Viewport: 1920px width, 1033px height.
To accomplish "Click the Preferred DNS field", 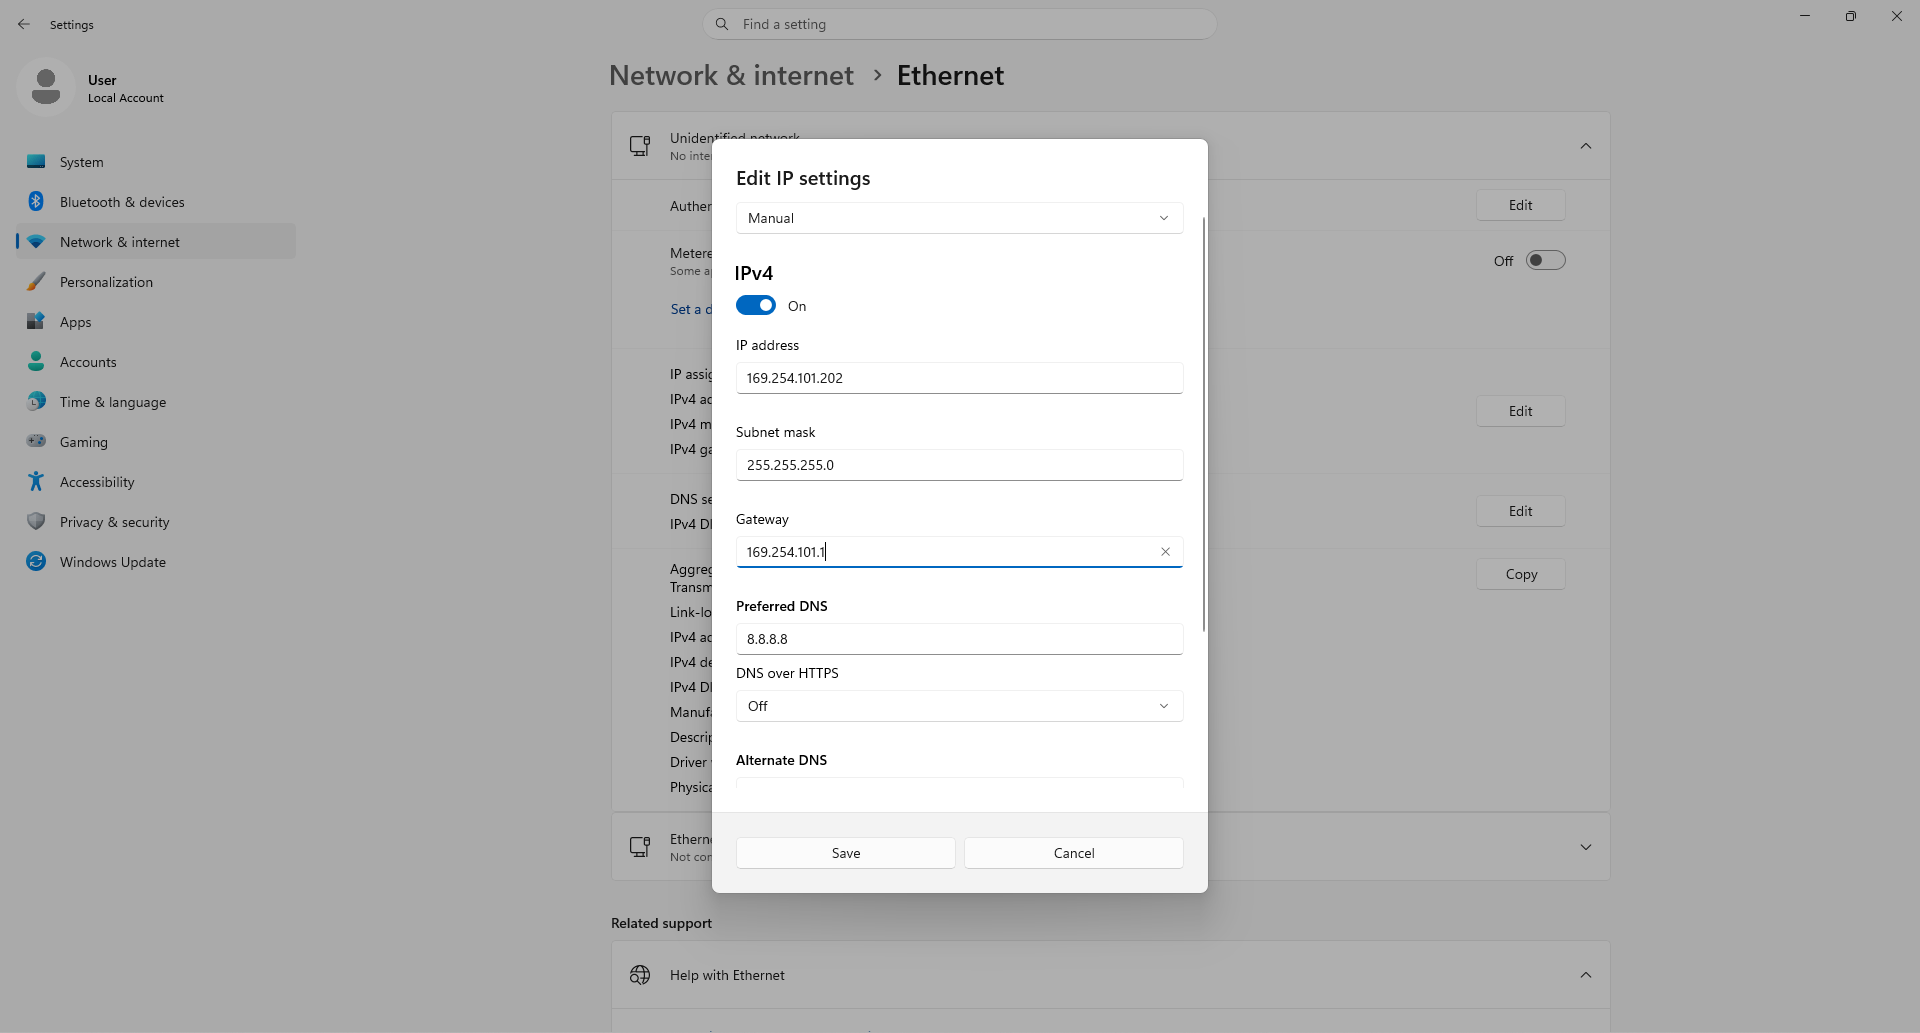I will tap(959, 639).
